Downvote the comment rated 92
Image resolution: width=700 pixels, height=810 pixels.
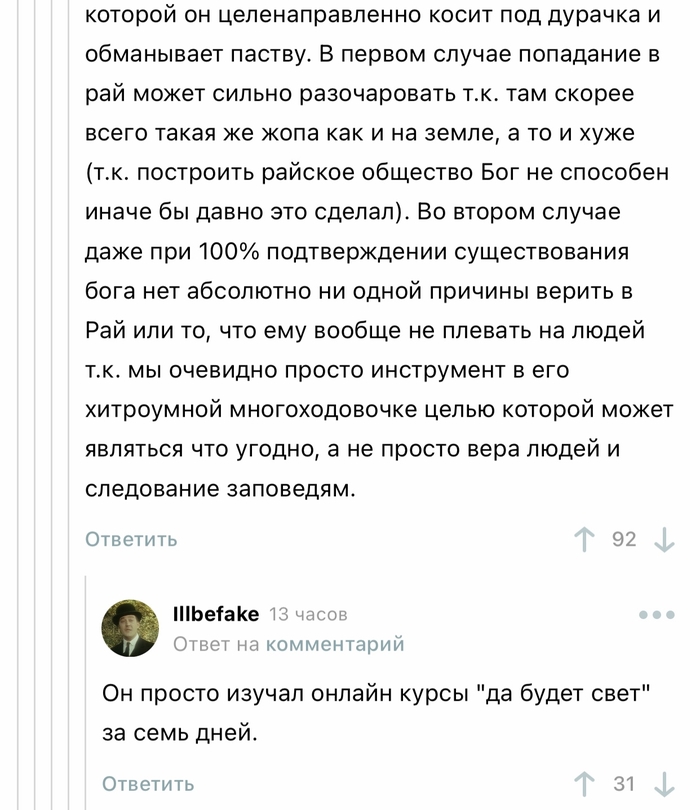pos(664,540)
